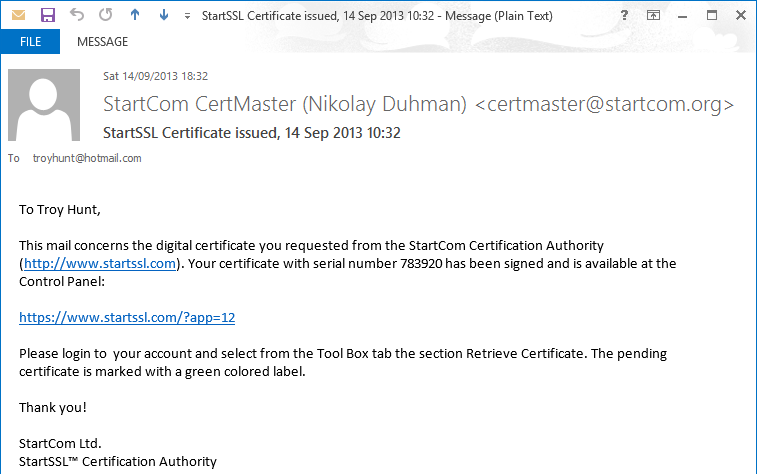This screenshot has width=757, height=474.
Task: Click sender name StartCom CertMaster (Nikolay Duhman)
Action: (x=285, y=104)
